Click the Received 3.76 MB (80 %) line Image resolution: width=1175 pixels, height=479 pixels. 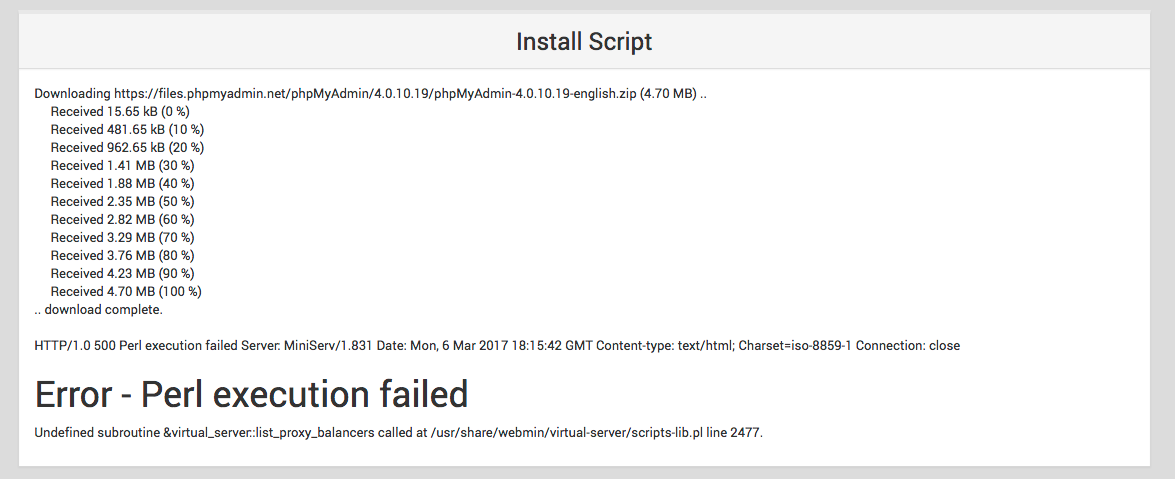[122, 256]
